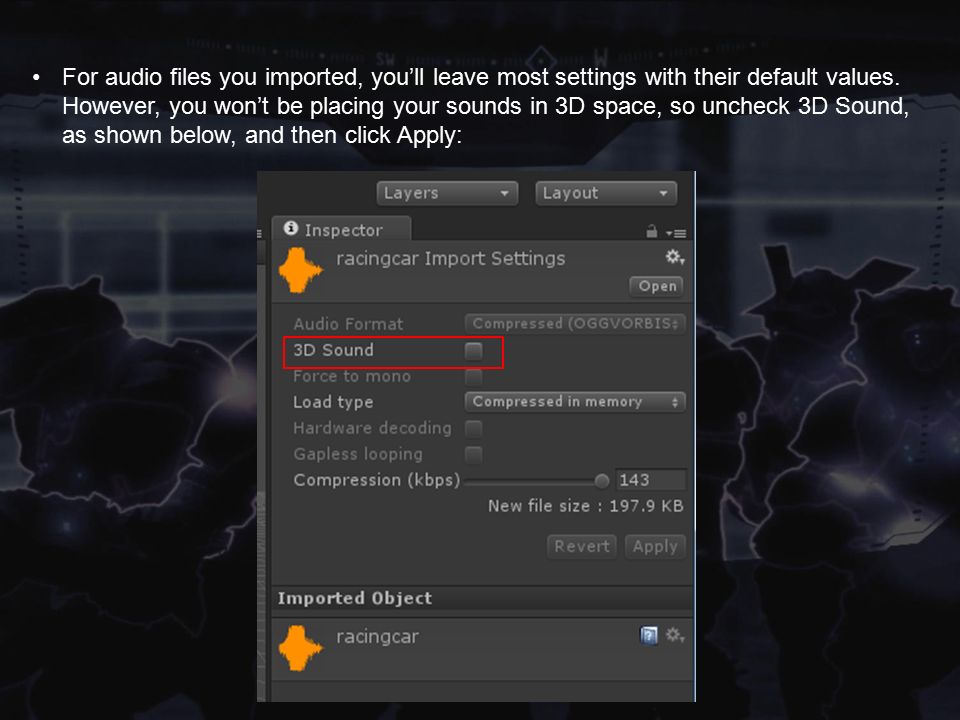Open the Layers dropdown
Screen dimensions: 960x720
448,193
